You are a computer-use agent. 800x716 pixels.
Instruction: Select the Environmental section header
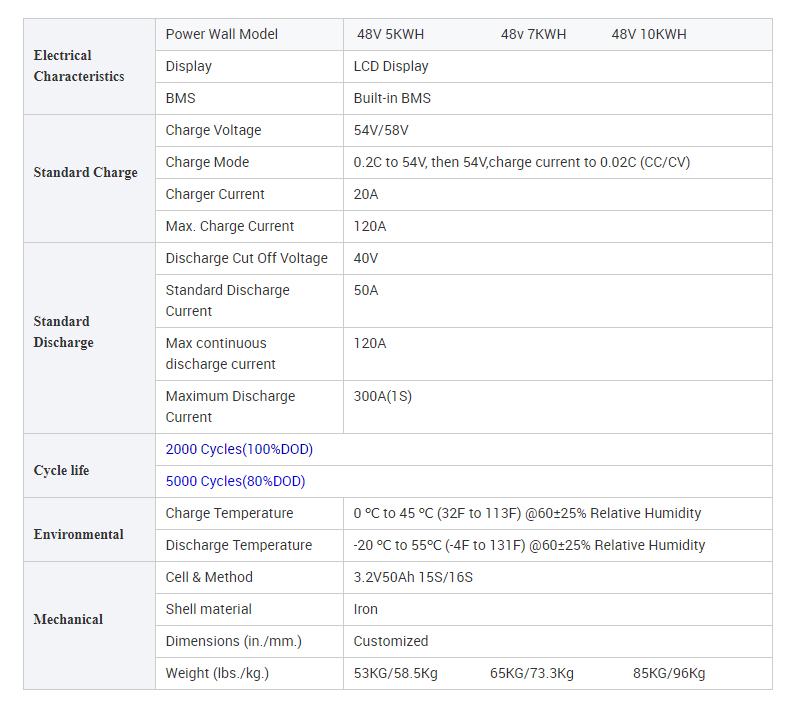pyautogui.click(x=78, y=534)
